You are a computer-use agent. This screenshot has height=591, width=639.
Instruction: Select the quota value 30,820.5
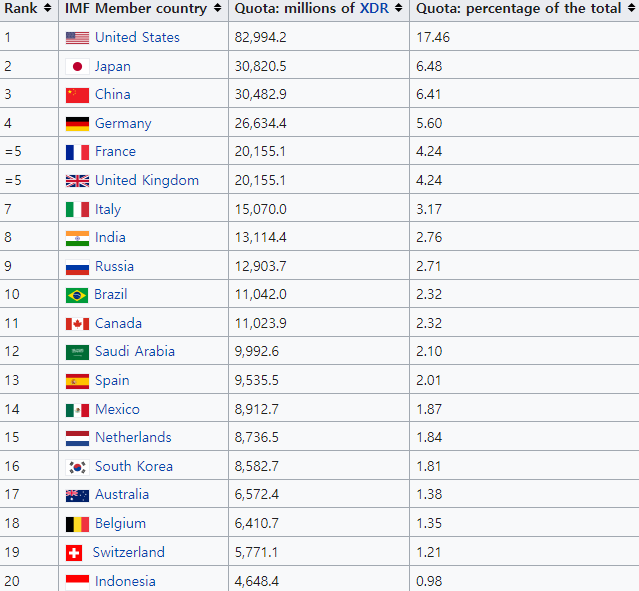click(260, 66)
